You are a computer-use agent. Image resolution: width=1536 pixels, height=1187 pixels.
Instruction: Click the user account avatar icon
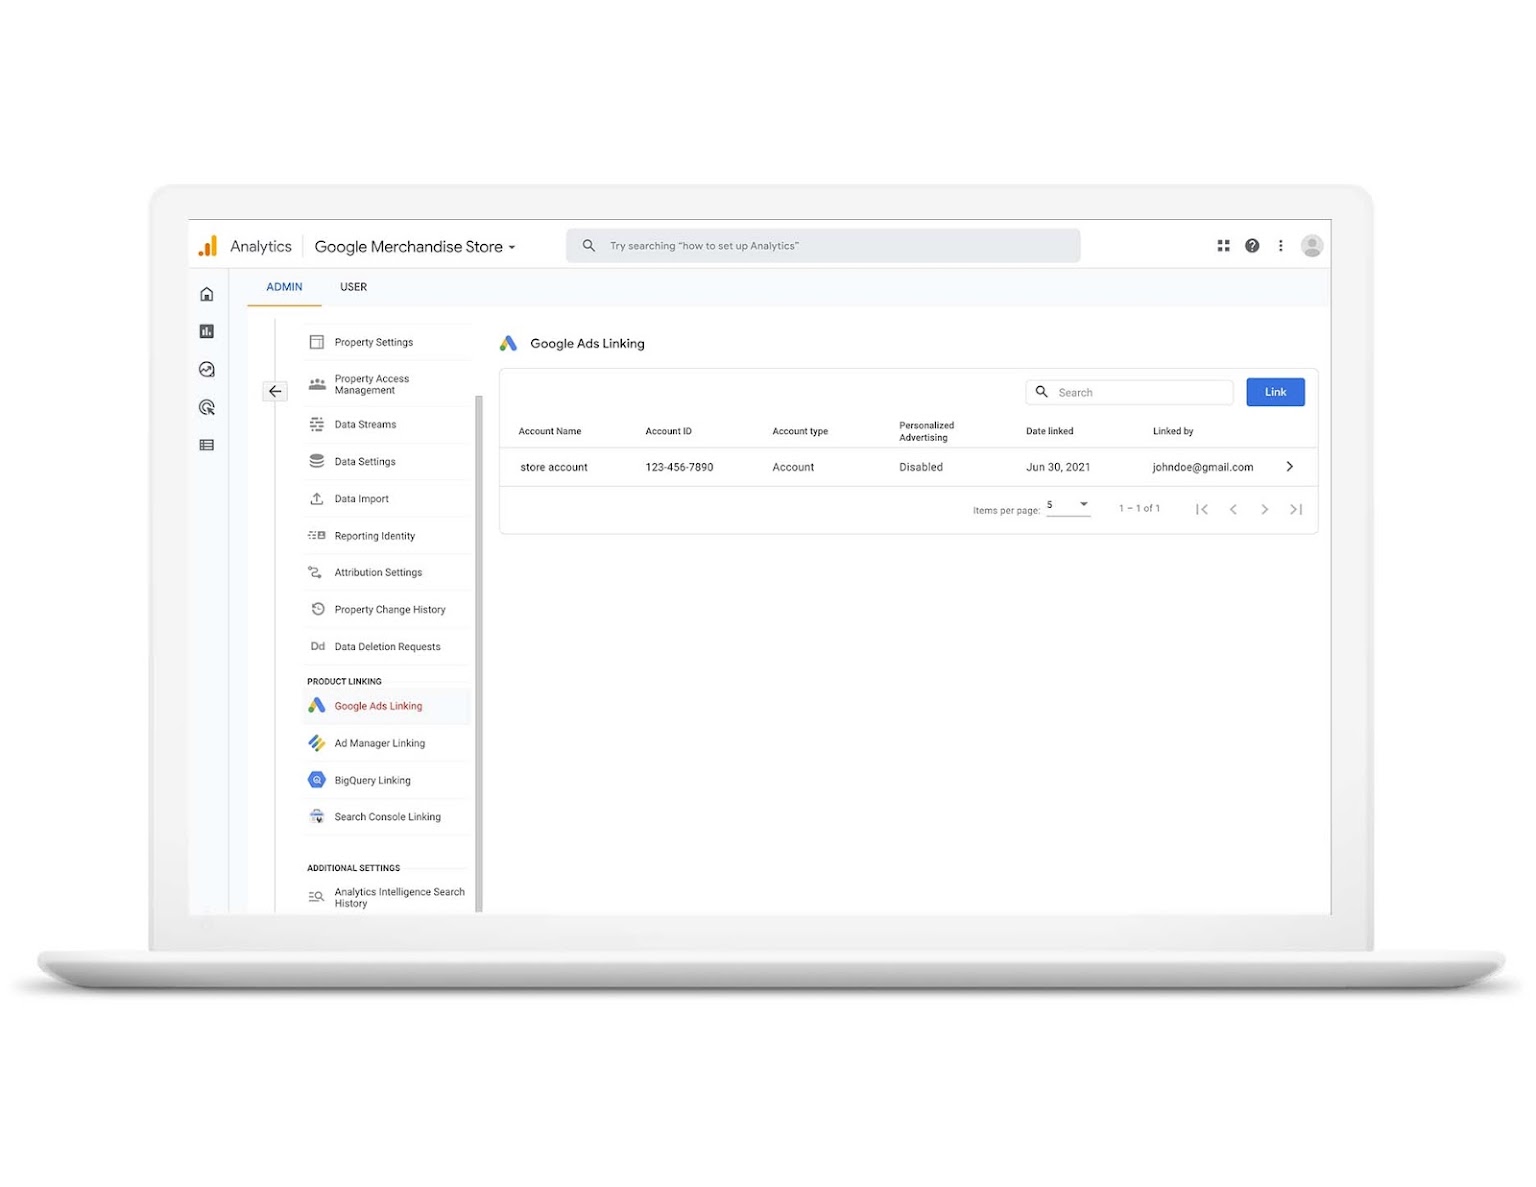[x=1312, y=245]
